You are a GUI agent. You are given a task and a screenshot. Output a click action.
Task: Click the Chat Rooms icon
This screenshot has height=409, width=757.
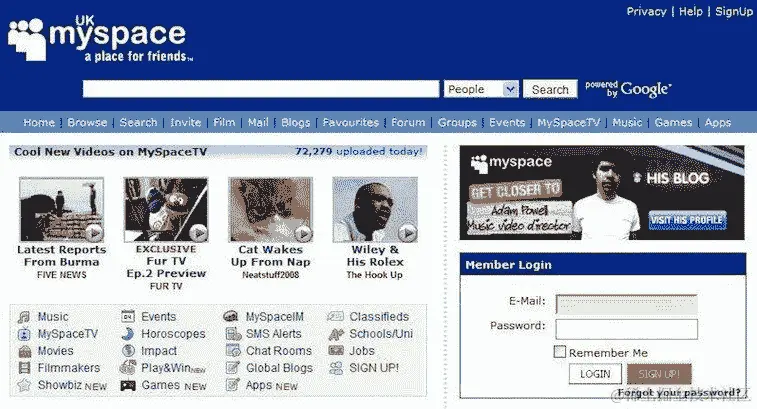click(x=233, y=351)
